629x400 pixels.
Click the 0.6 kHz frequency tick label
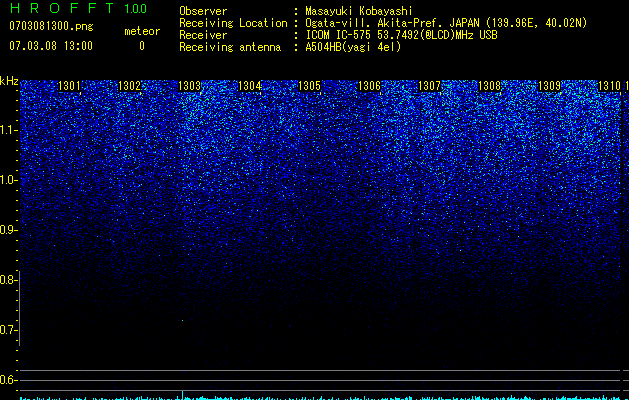click(8, 380)
